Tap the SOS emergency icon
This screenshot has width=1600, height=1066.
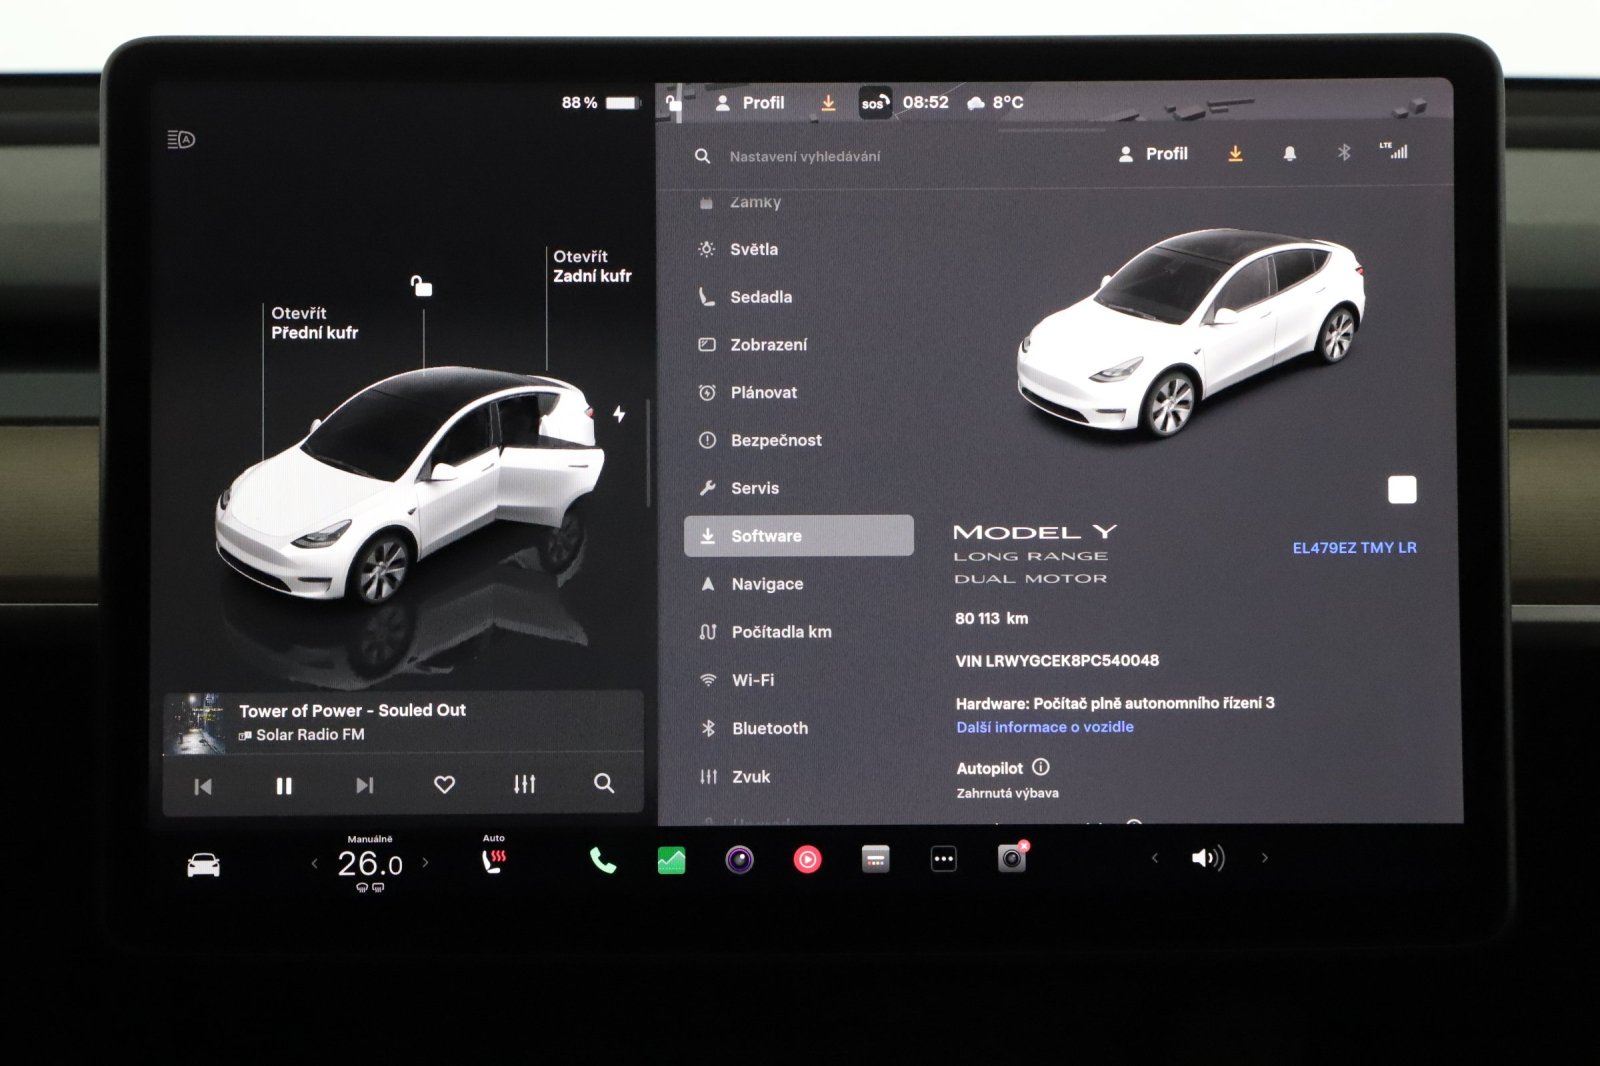tap(873, 102)
